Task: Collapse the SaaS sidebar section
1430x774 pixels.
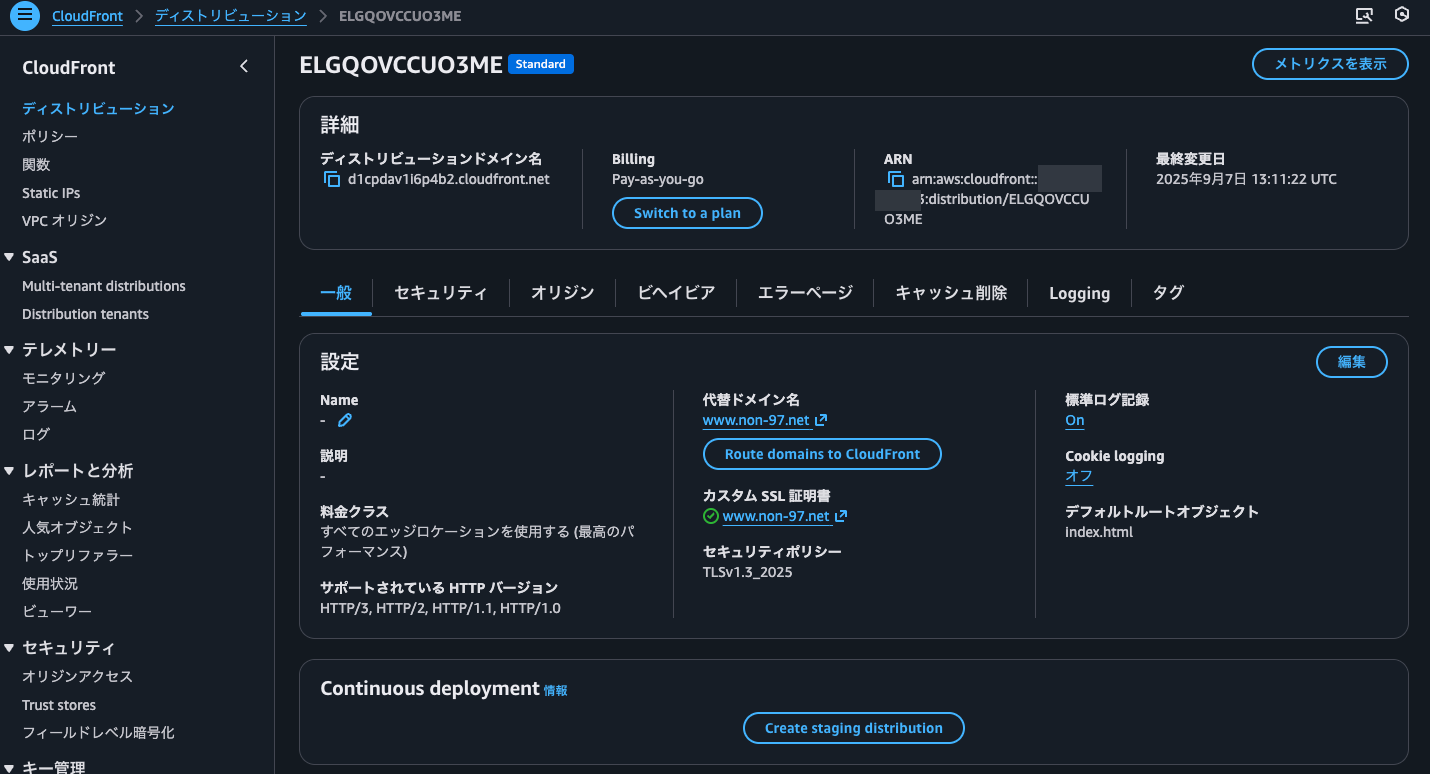Action: point(9,258)
